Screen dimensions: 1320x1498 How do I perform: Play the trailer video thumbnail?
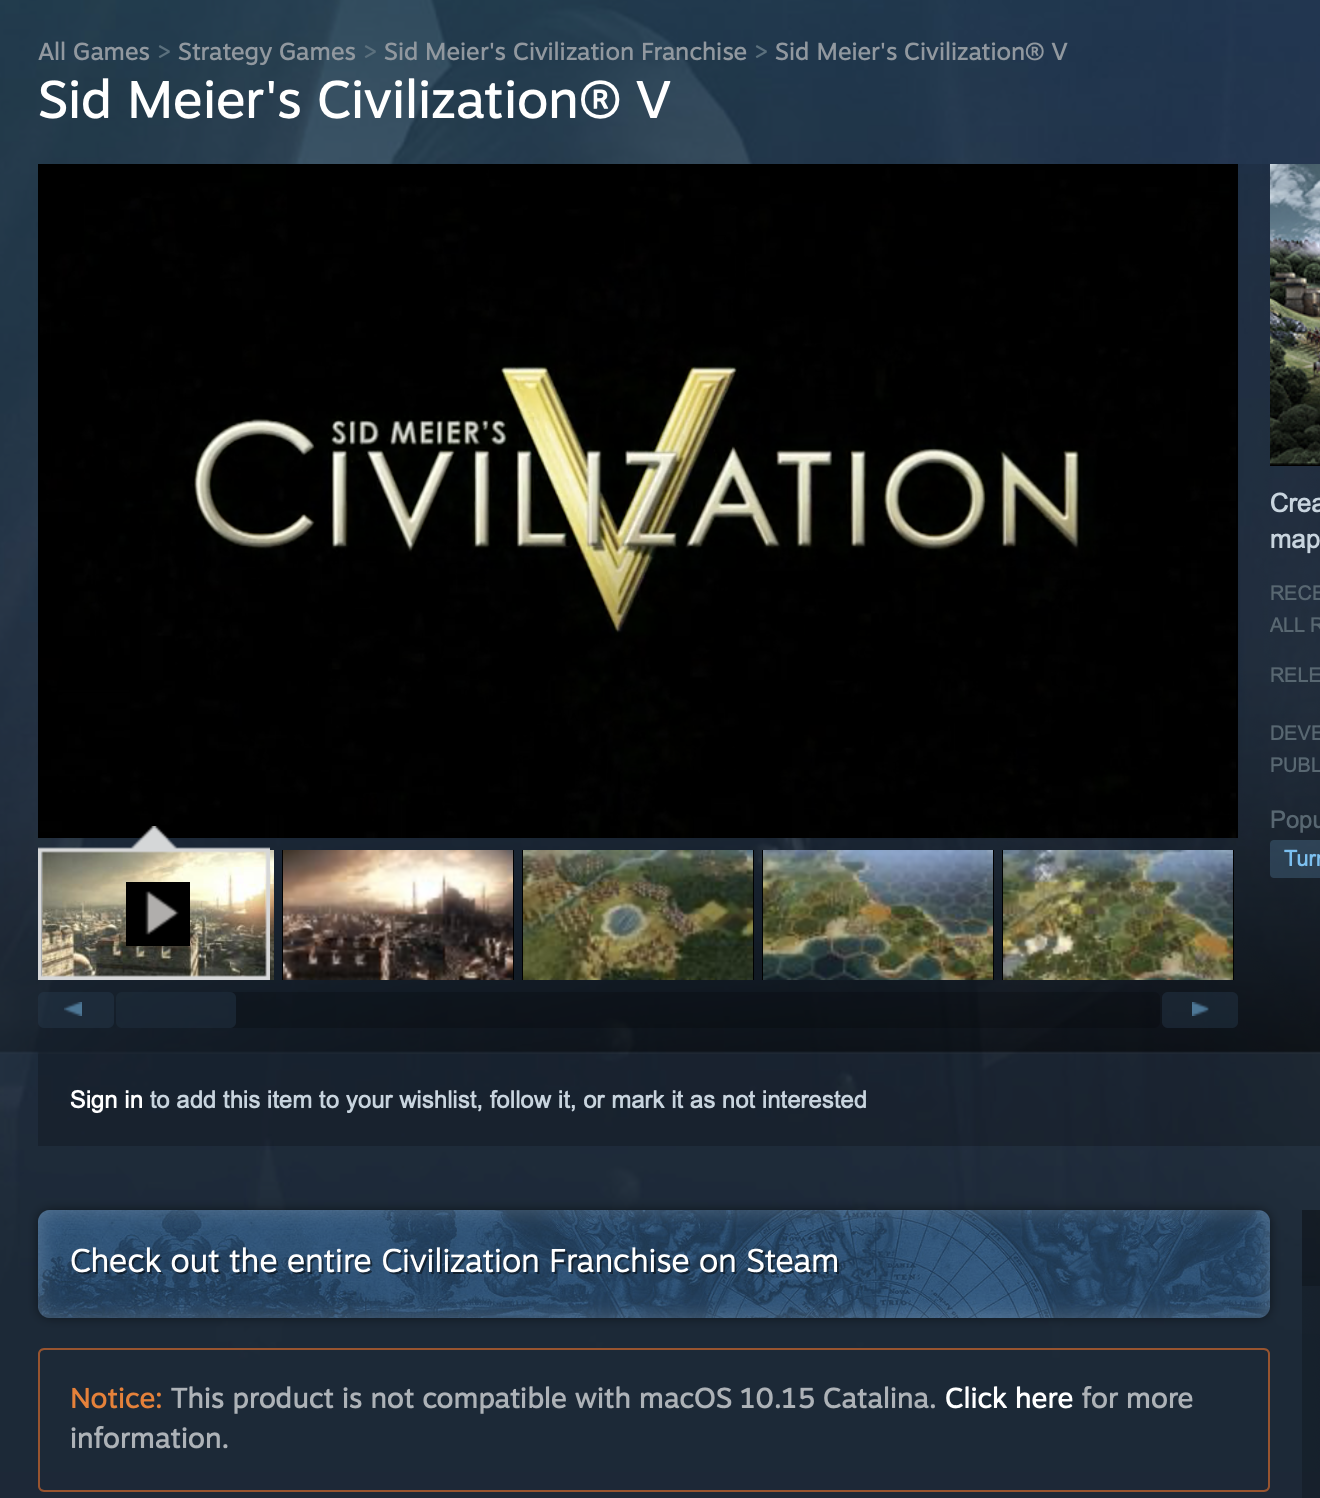(x=155, y=914)
